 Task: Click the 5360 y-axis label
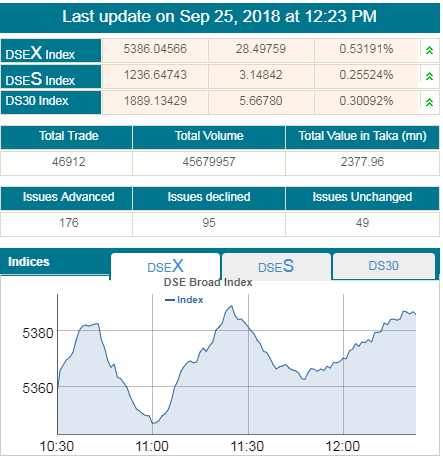click(x=38, y=388)
